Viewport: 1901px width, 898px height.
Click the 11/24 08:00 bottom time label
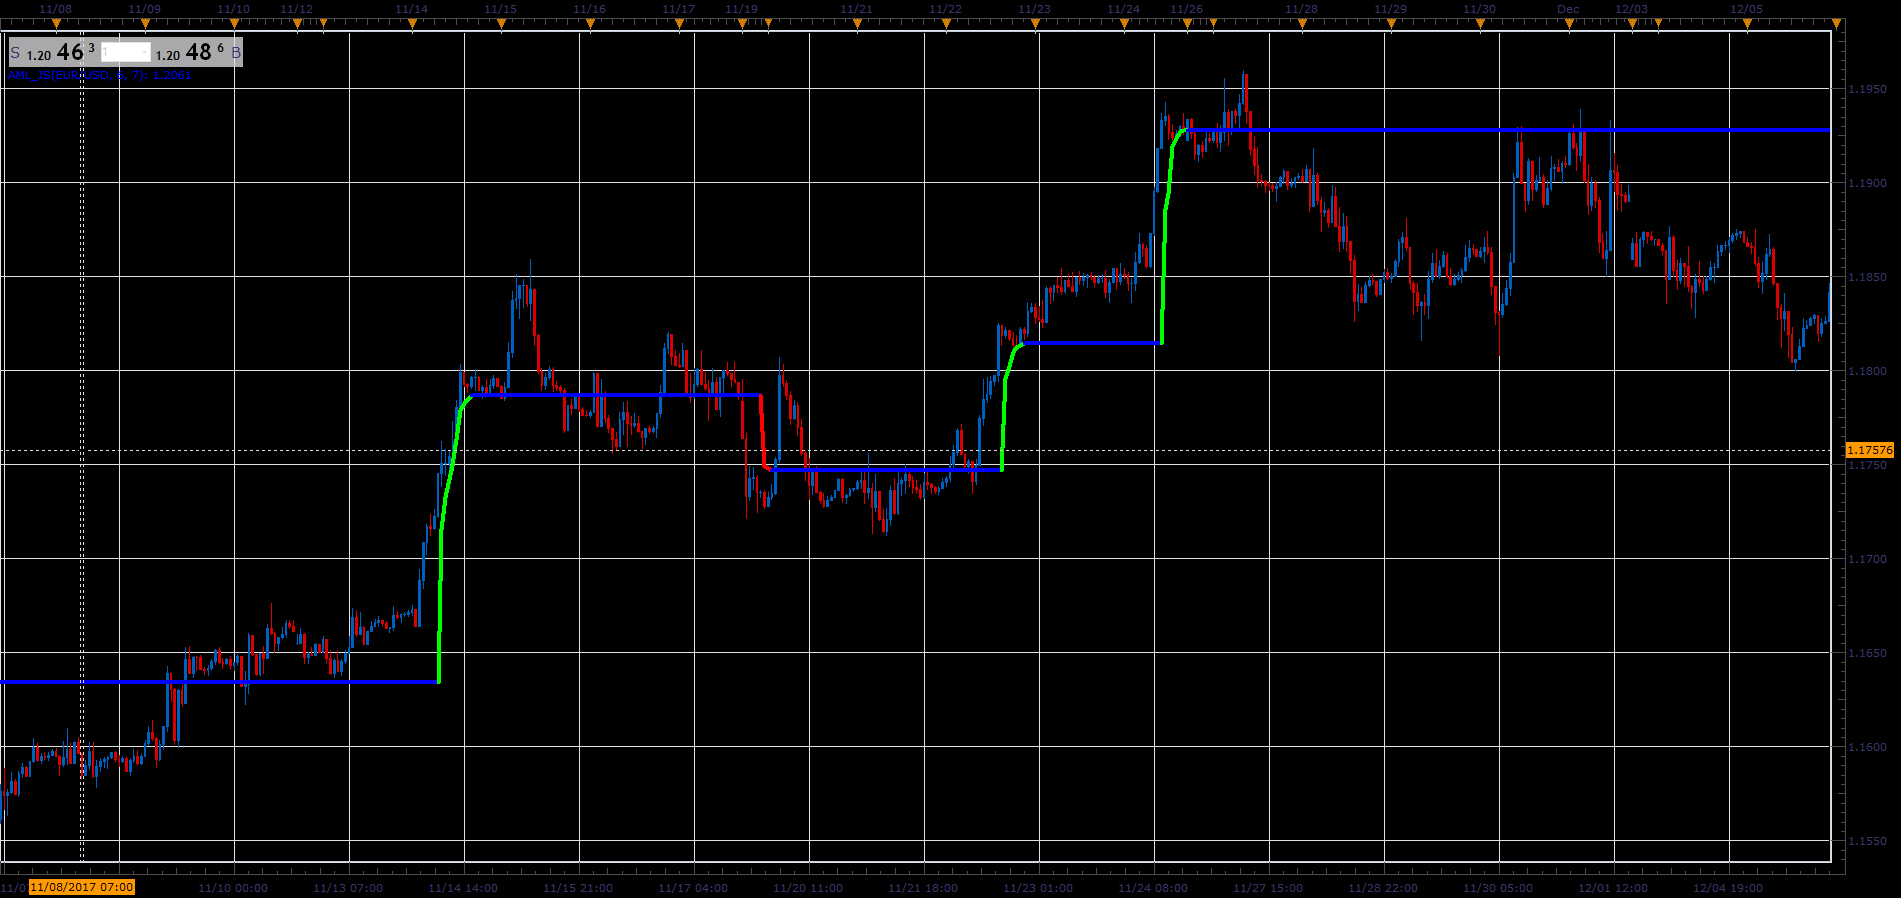tap(1153, 888)
